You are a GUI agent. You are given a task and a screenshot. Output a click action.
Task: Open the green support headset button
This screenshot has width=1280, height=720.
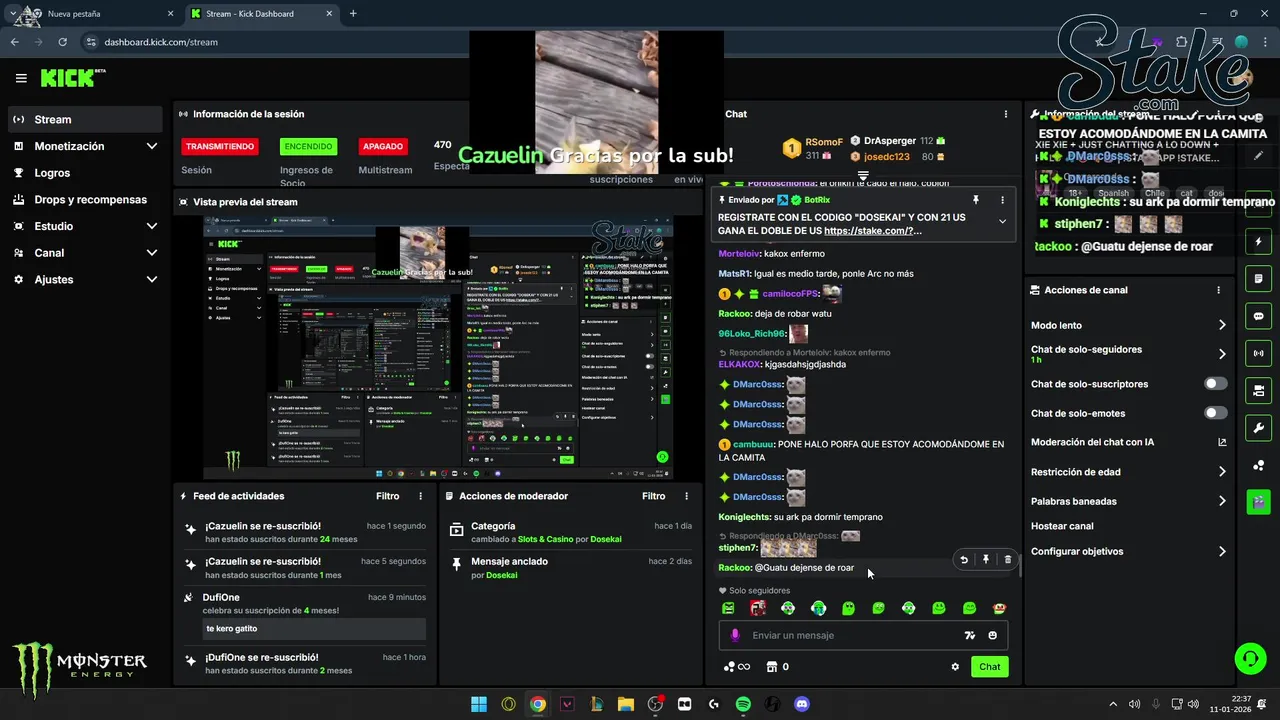pos(1250,658)
